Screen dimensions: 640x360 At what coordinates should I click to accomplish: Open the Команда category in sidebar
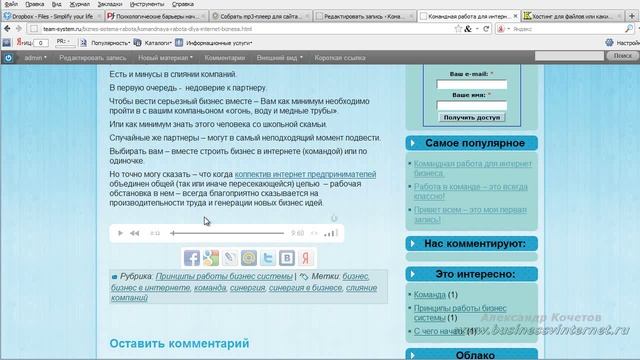pos(429,295)
